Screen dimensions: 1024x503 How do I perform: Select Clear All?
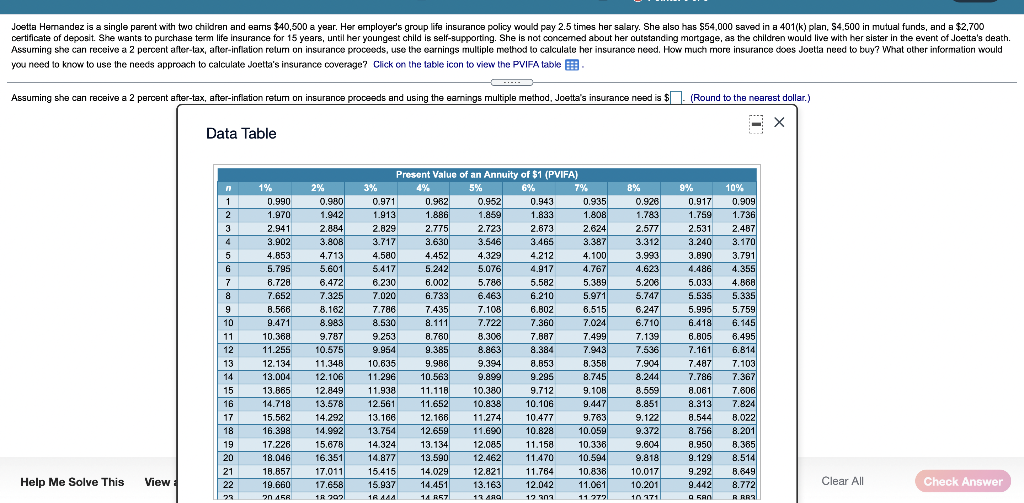842,481
